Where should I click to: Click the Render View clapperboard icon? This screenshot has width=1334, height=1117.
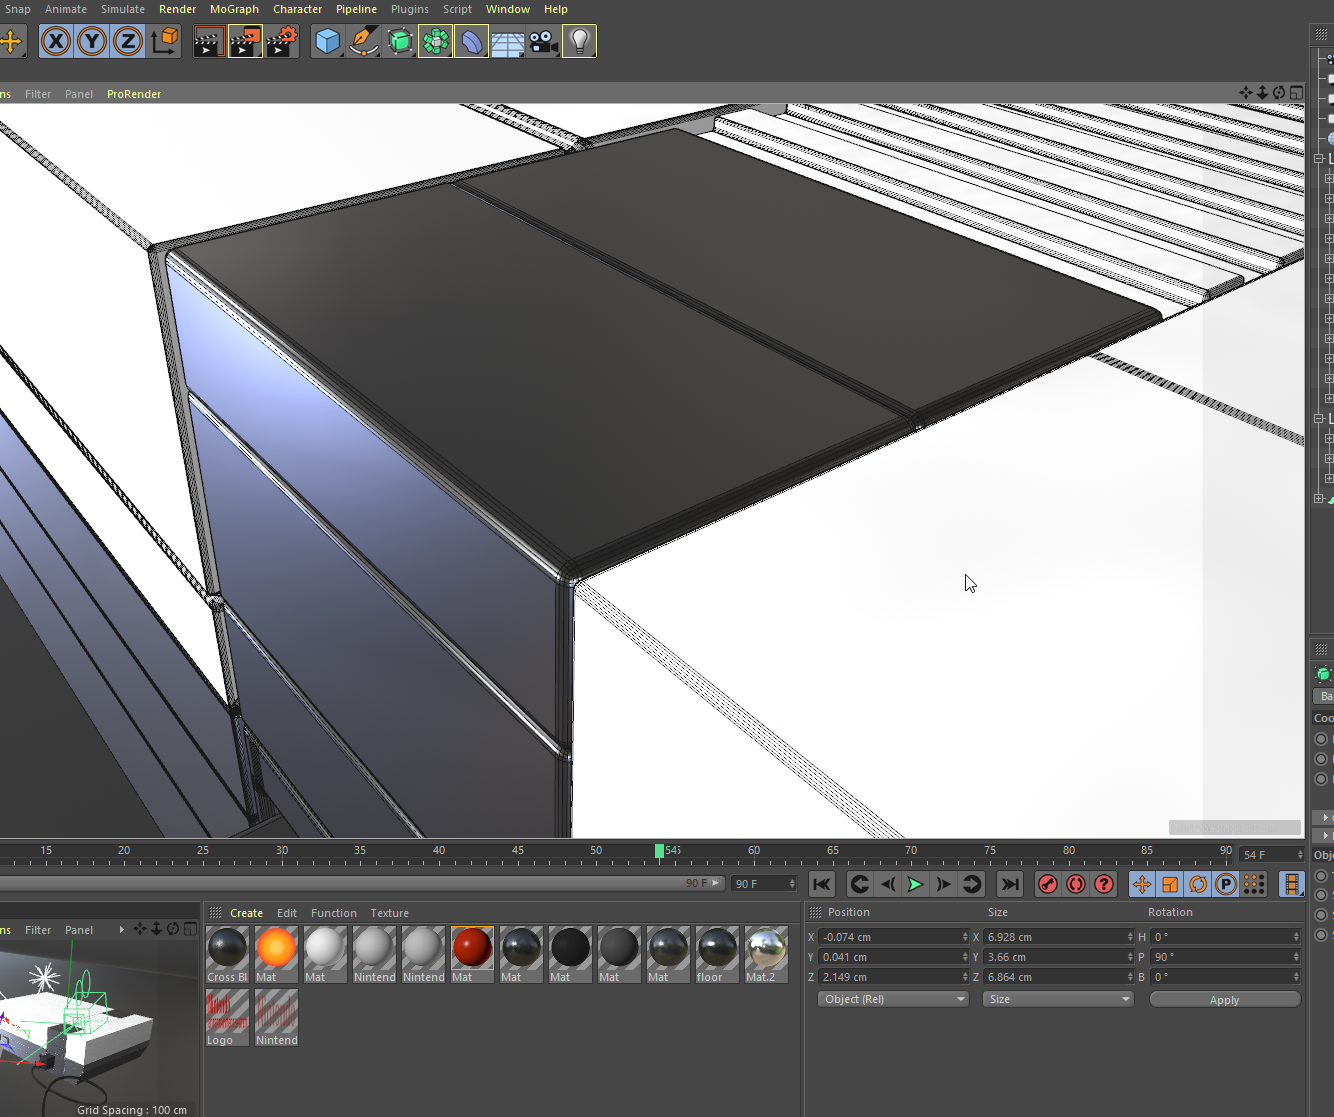[x=208, y=41]
